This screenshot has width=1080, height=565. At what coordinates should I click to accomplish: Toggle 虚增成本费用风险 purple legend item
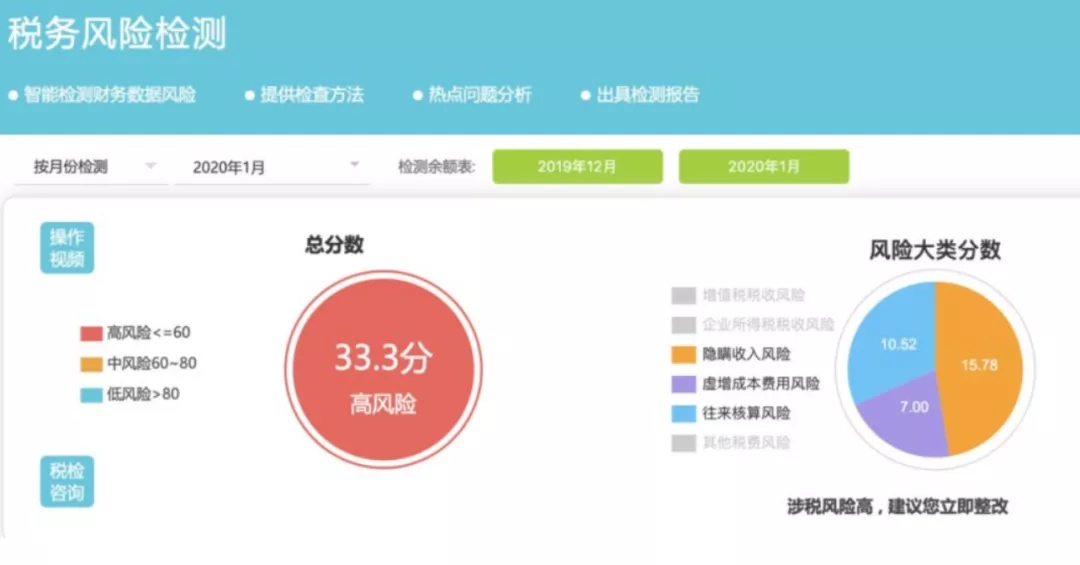[x=746, y=384]
